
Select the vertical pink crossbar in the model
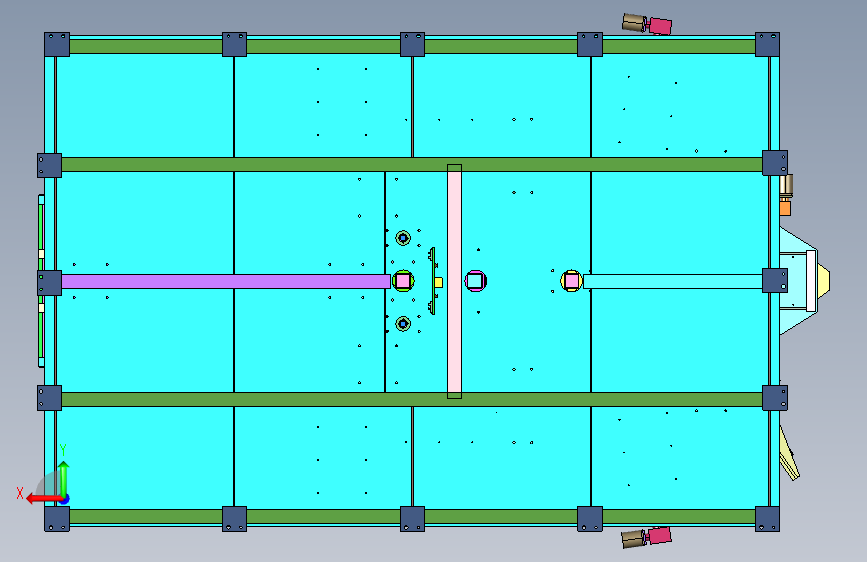click(x=454, y=282)
